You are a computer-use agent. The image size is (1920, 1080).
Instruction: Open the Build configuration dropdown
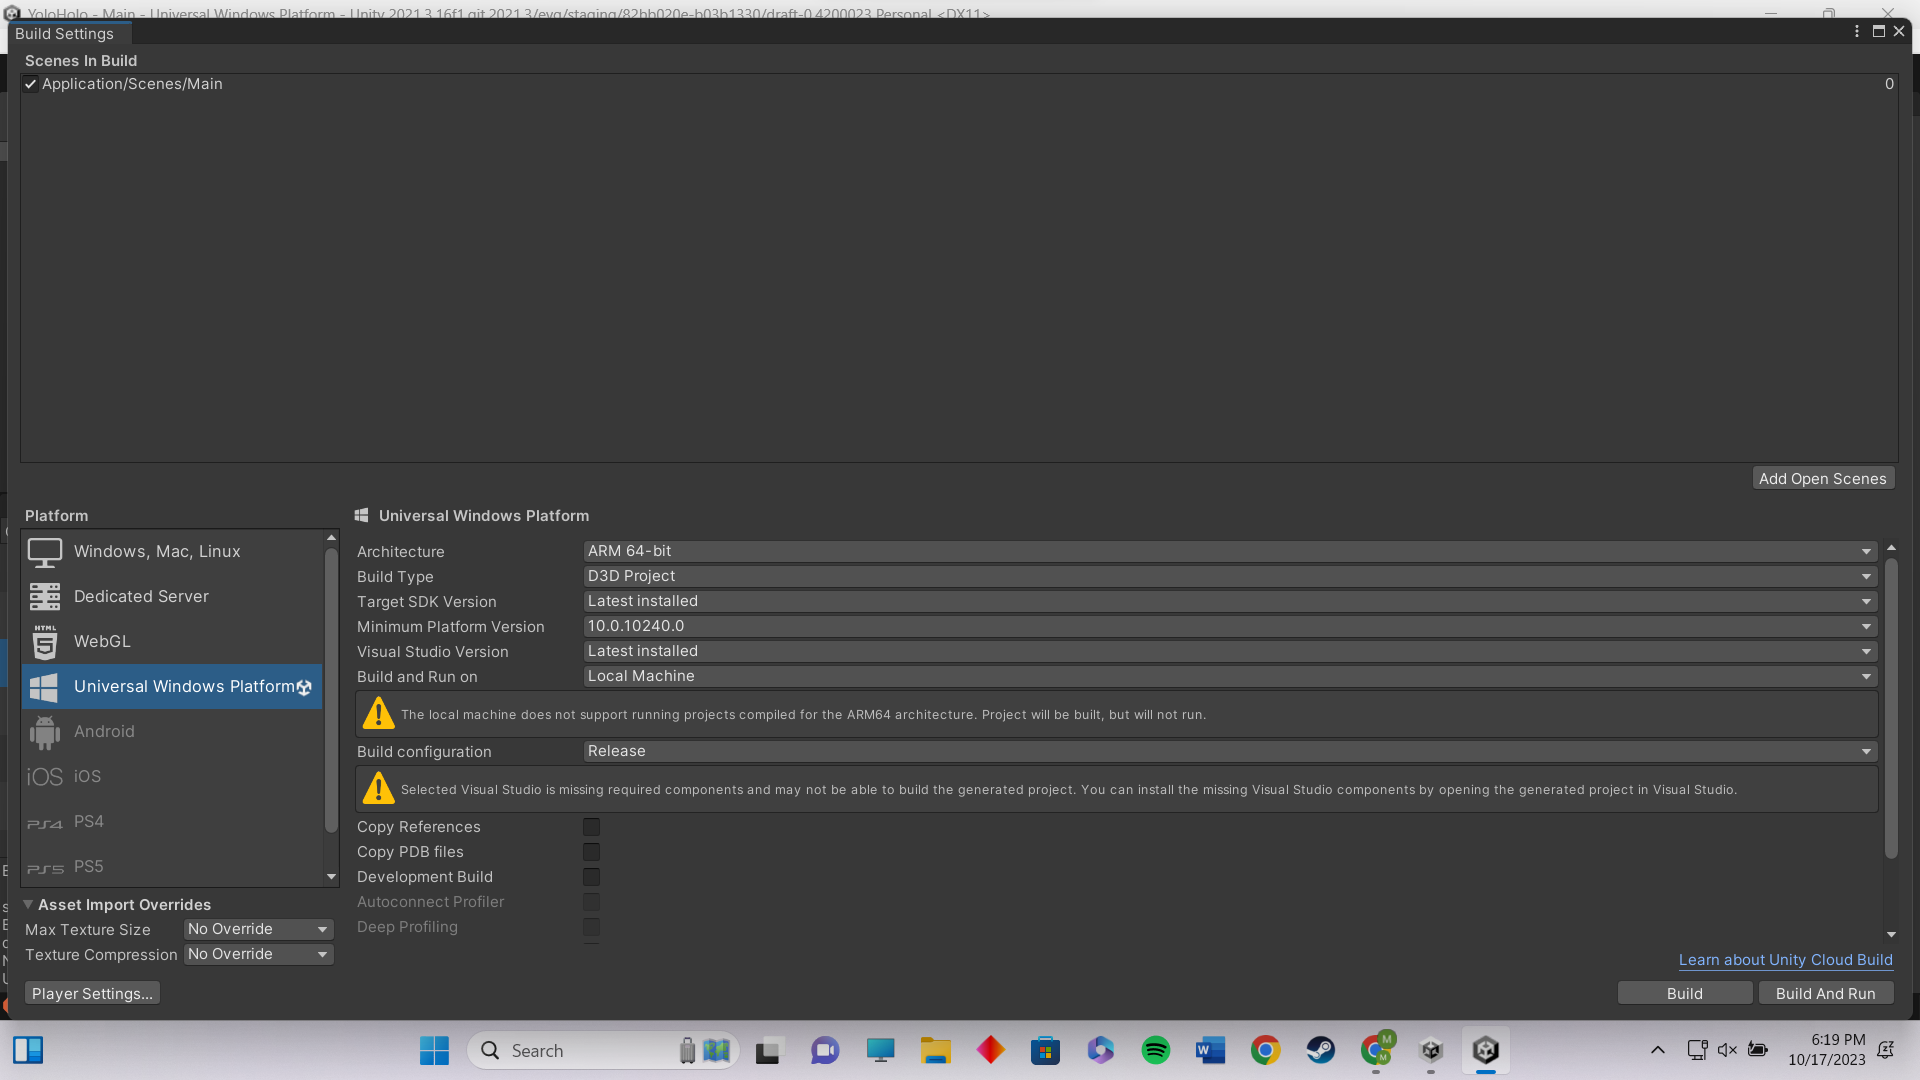point(1230,752)
